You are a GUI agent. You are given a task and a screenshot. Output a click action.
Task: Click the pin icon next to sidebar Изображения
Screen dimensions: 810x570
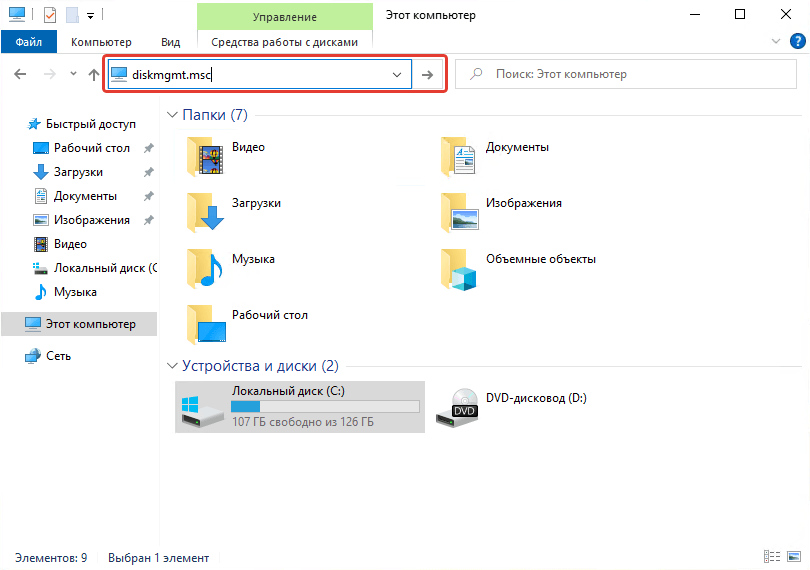tap(149, 220)
